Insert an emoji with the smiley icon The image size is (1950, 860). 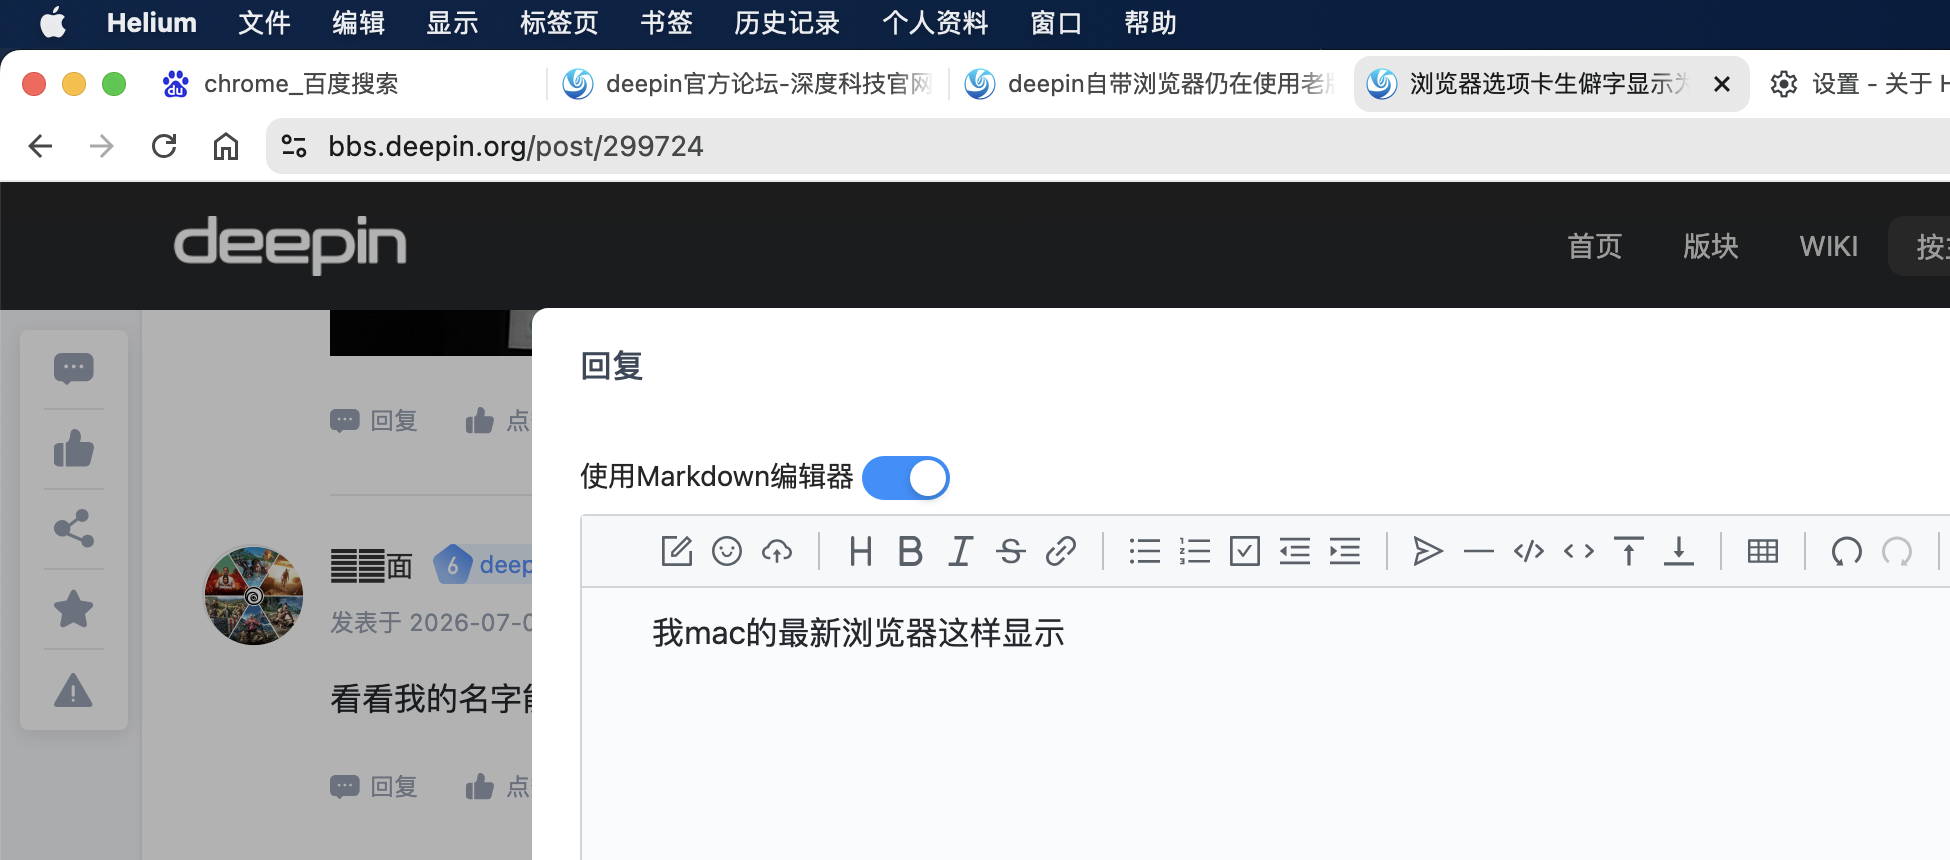pos(727,551)
